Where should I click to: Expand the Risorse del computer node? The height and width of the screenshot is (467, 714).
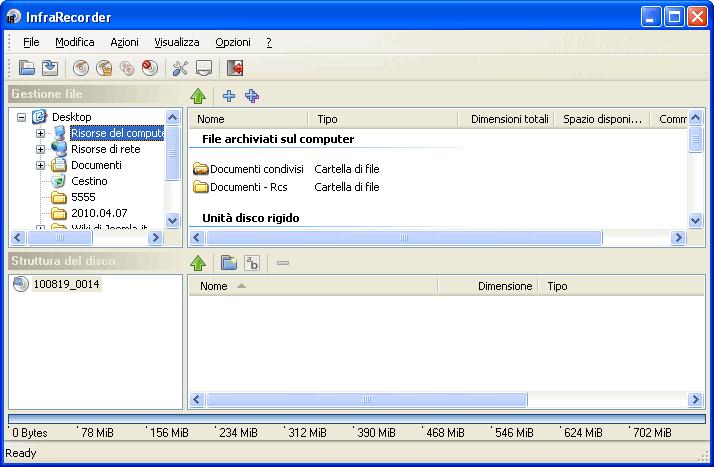[40, 133]
